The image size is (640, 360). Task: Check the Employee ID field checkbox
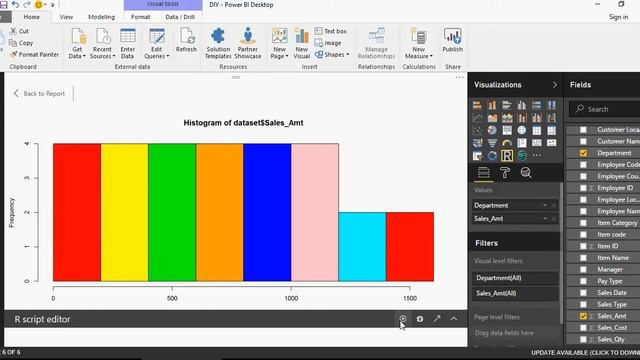pos(583,188)
